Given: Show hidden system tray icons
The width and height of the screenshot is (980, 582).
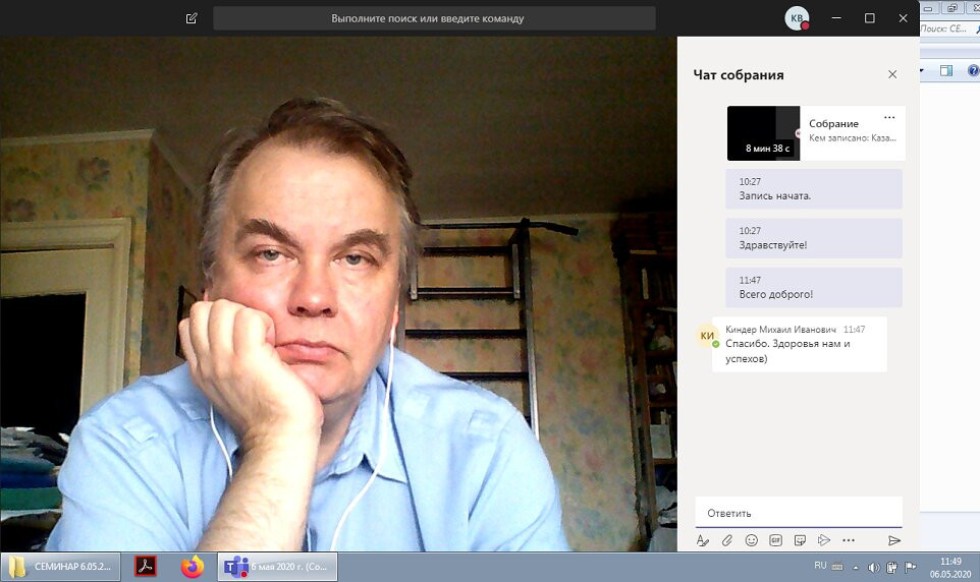Looking at the screenshot, I should pos(856,567).
